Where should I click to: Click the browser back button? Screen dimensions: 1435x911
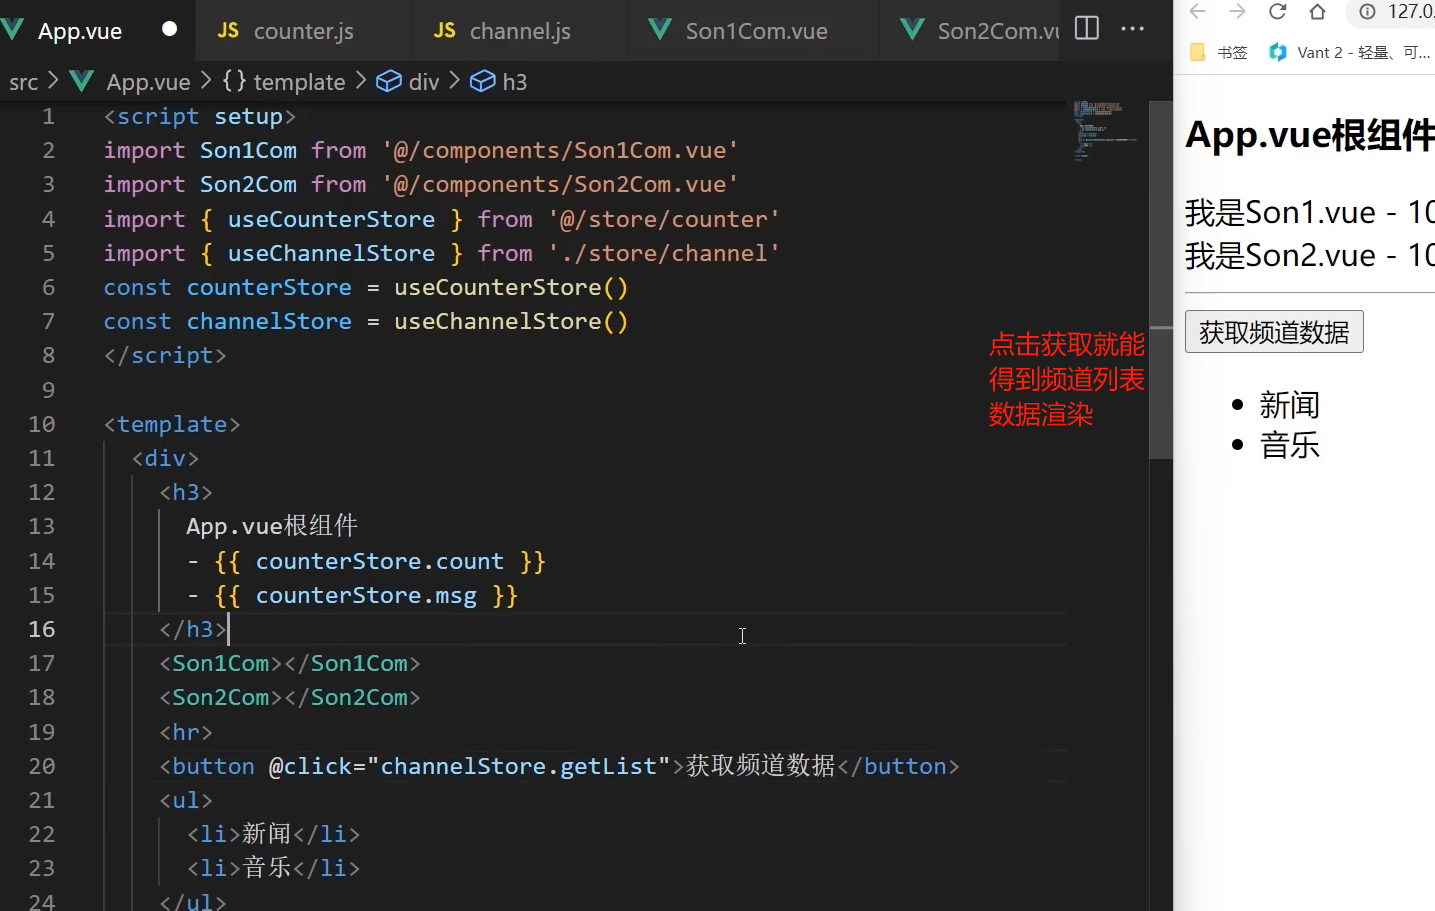click(x=1197, y=12)
